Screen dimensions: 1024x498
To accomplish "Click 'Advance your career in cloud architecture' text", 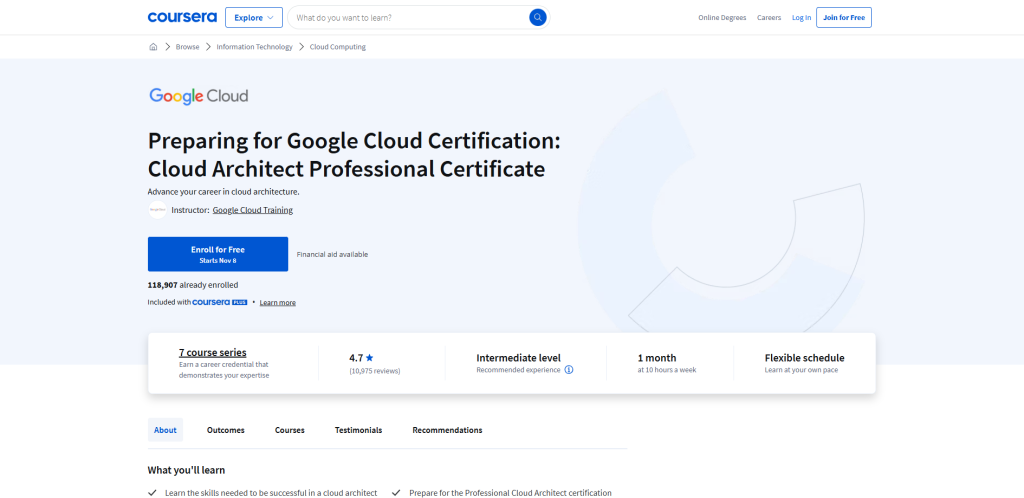I will pos(223,192).
